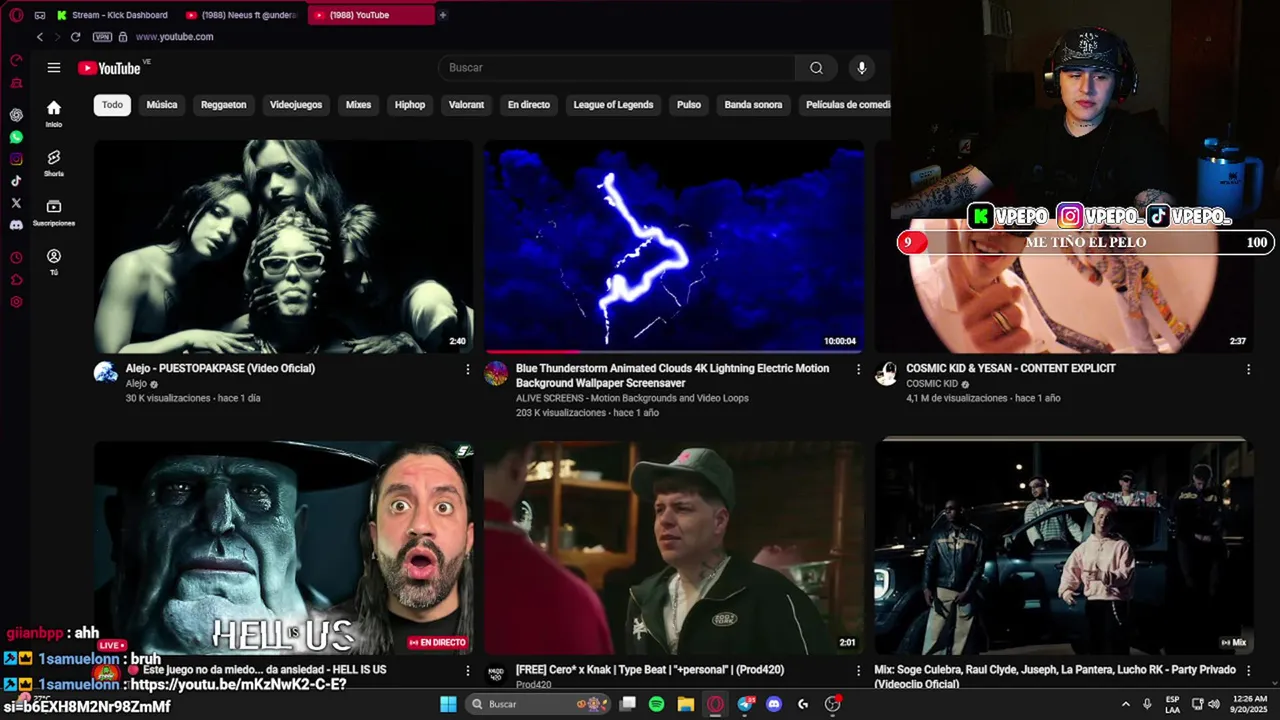Open the COSMIC KID channel link
Viewport: 1280px width, 720px height.
click(x=932, y=384)
